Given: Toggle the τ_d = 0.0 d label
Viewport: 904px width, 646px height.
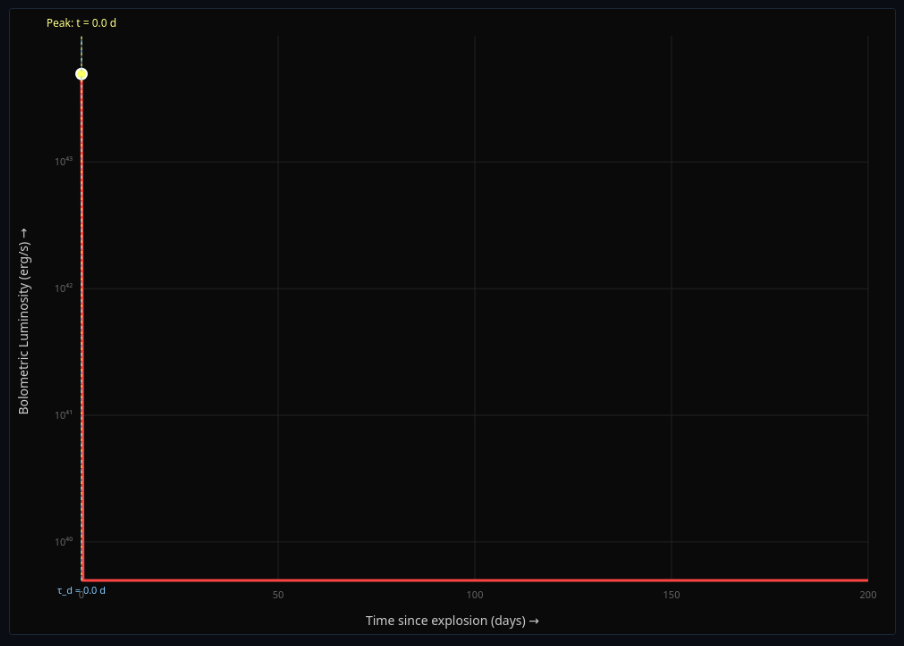Looking at the screenshot, I should tap(80, 590).
